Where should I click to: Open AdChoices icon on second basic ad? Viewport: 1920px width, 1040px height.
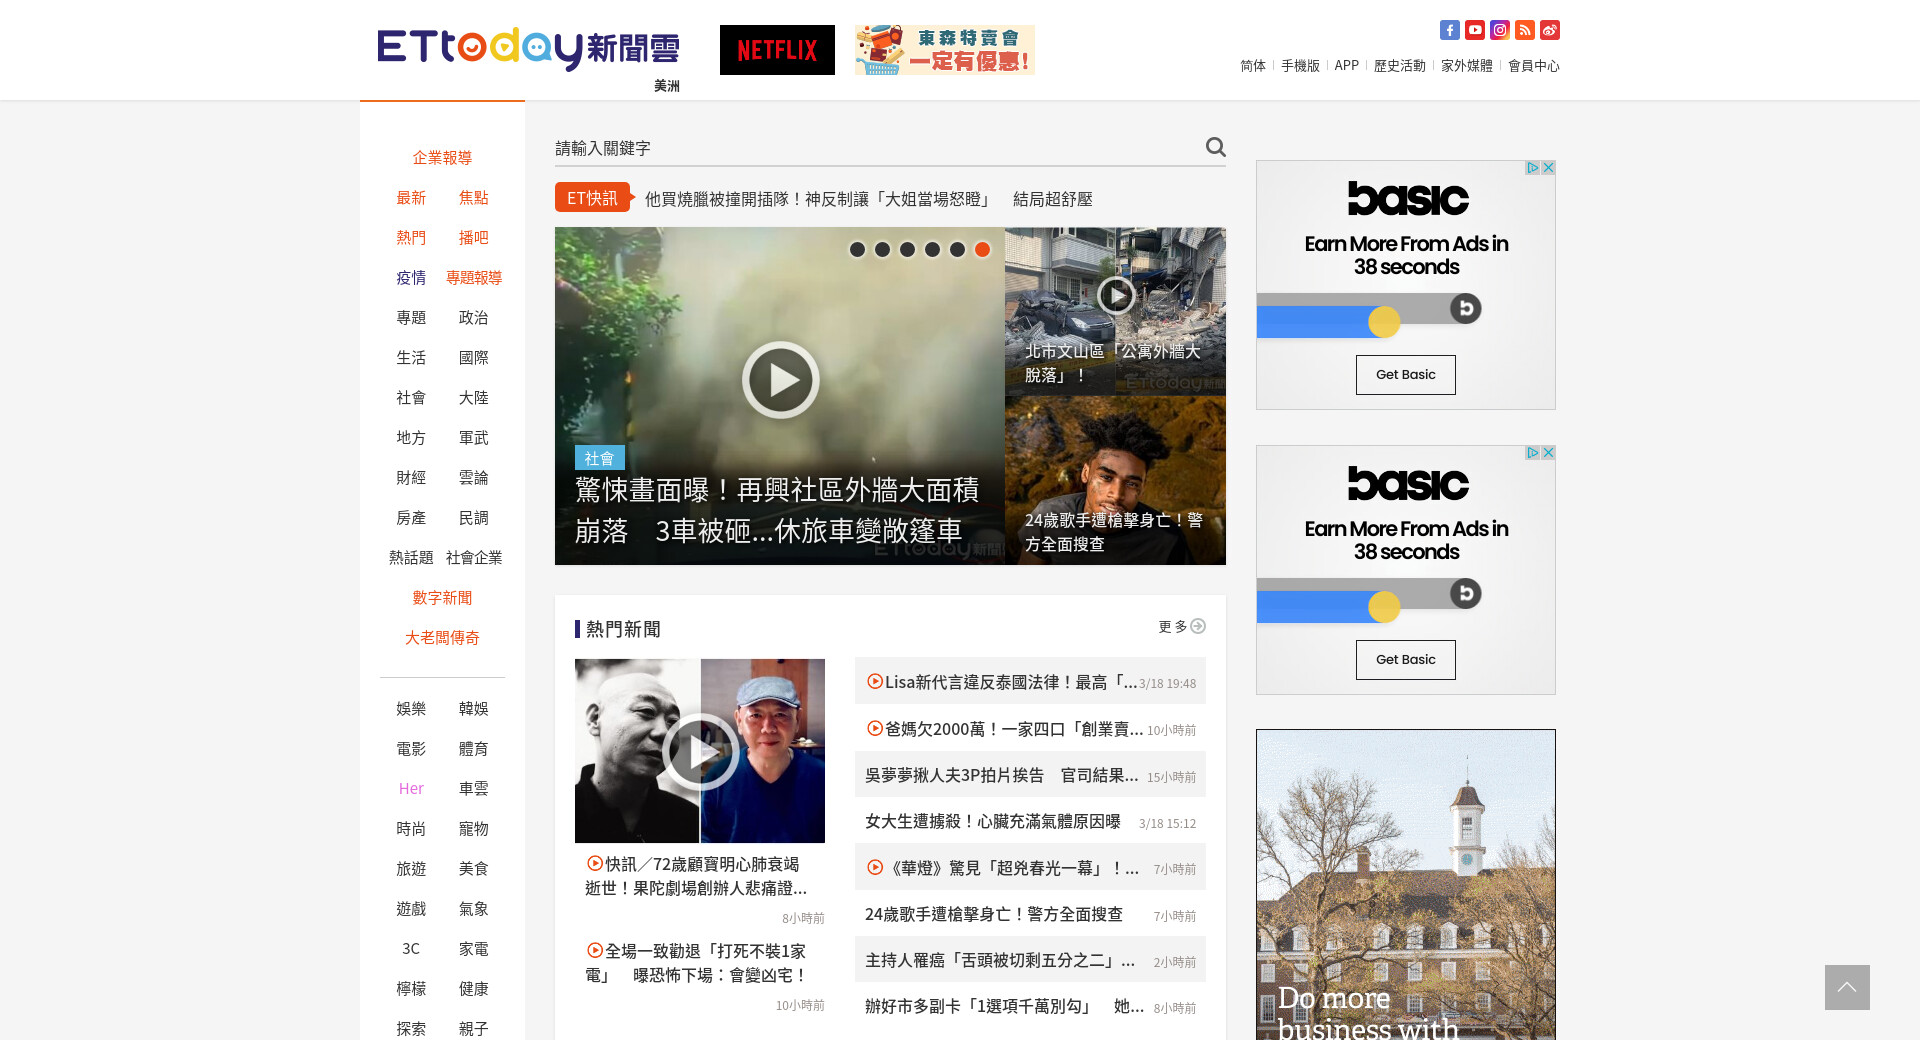tap(1532, 453)
